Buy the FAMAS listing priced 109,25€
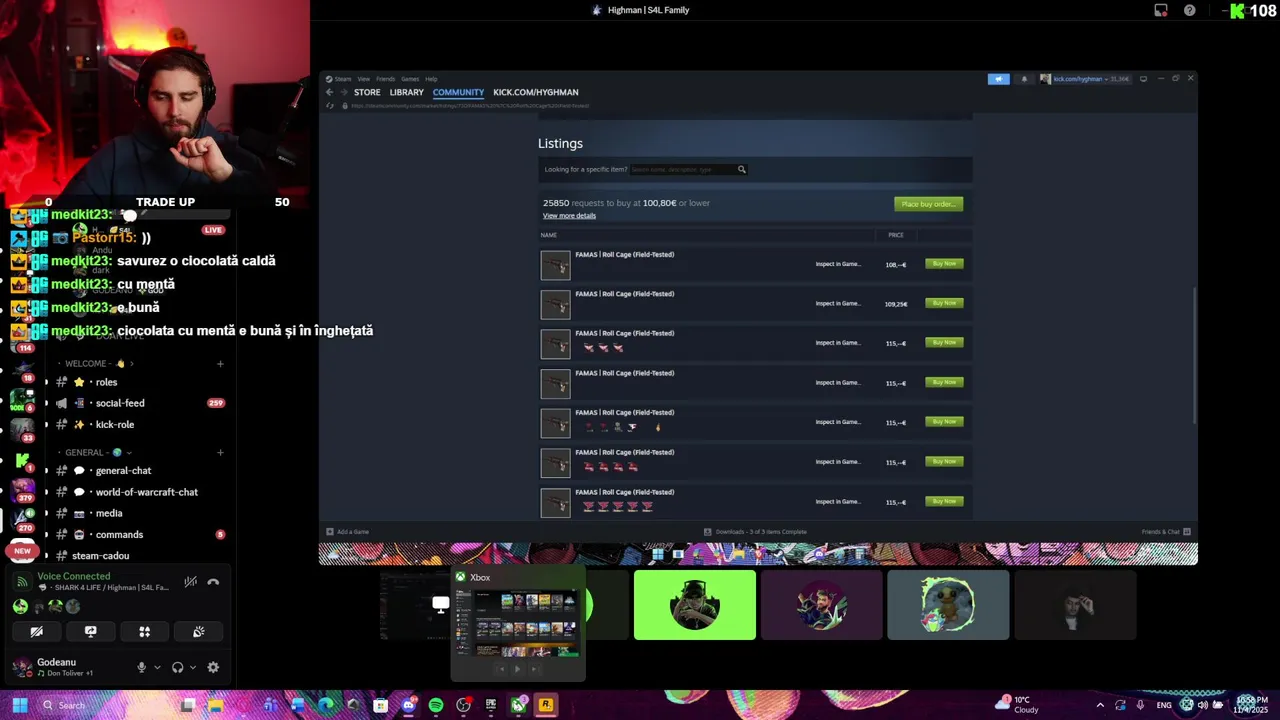Screen dimensions: 1280x720 (944, 303)
